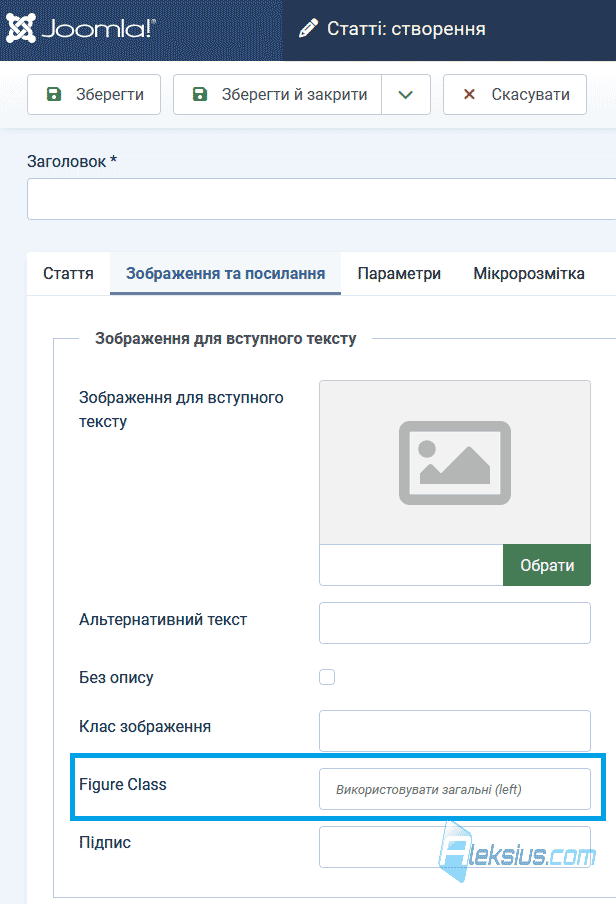
Task: Select the Зображення та посилання tab
Action: [226, 273]
